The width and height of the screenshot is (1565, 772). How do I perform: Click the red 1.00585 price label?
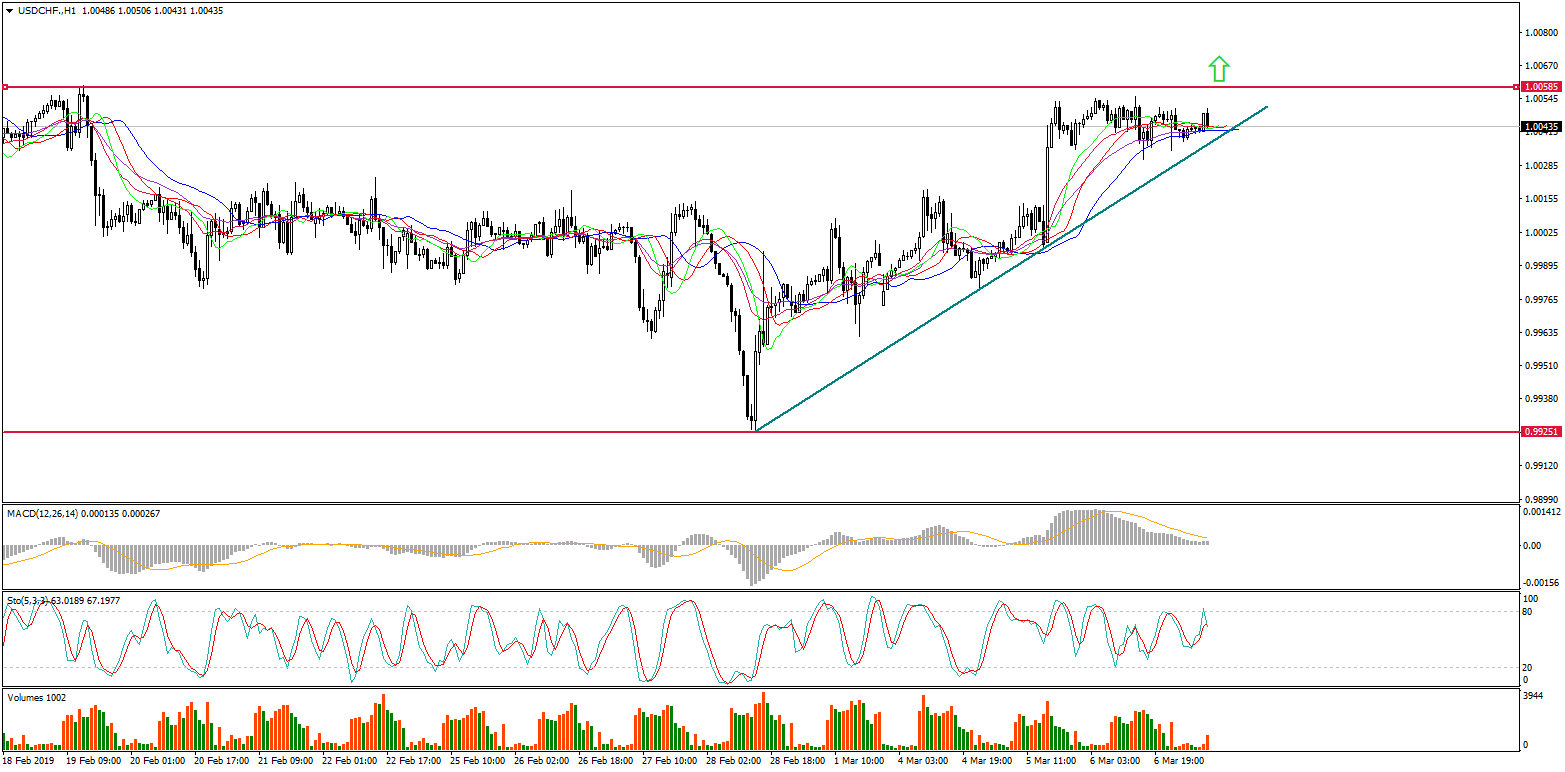1539,87
